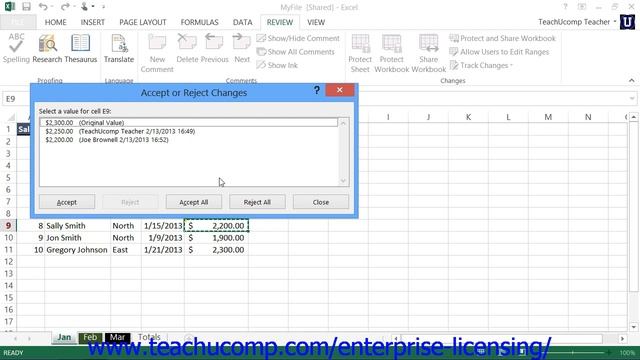Close dialog with red X
Image resolution: width=640 pixels, height=360 pixels.
(x=340, y=90)
